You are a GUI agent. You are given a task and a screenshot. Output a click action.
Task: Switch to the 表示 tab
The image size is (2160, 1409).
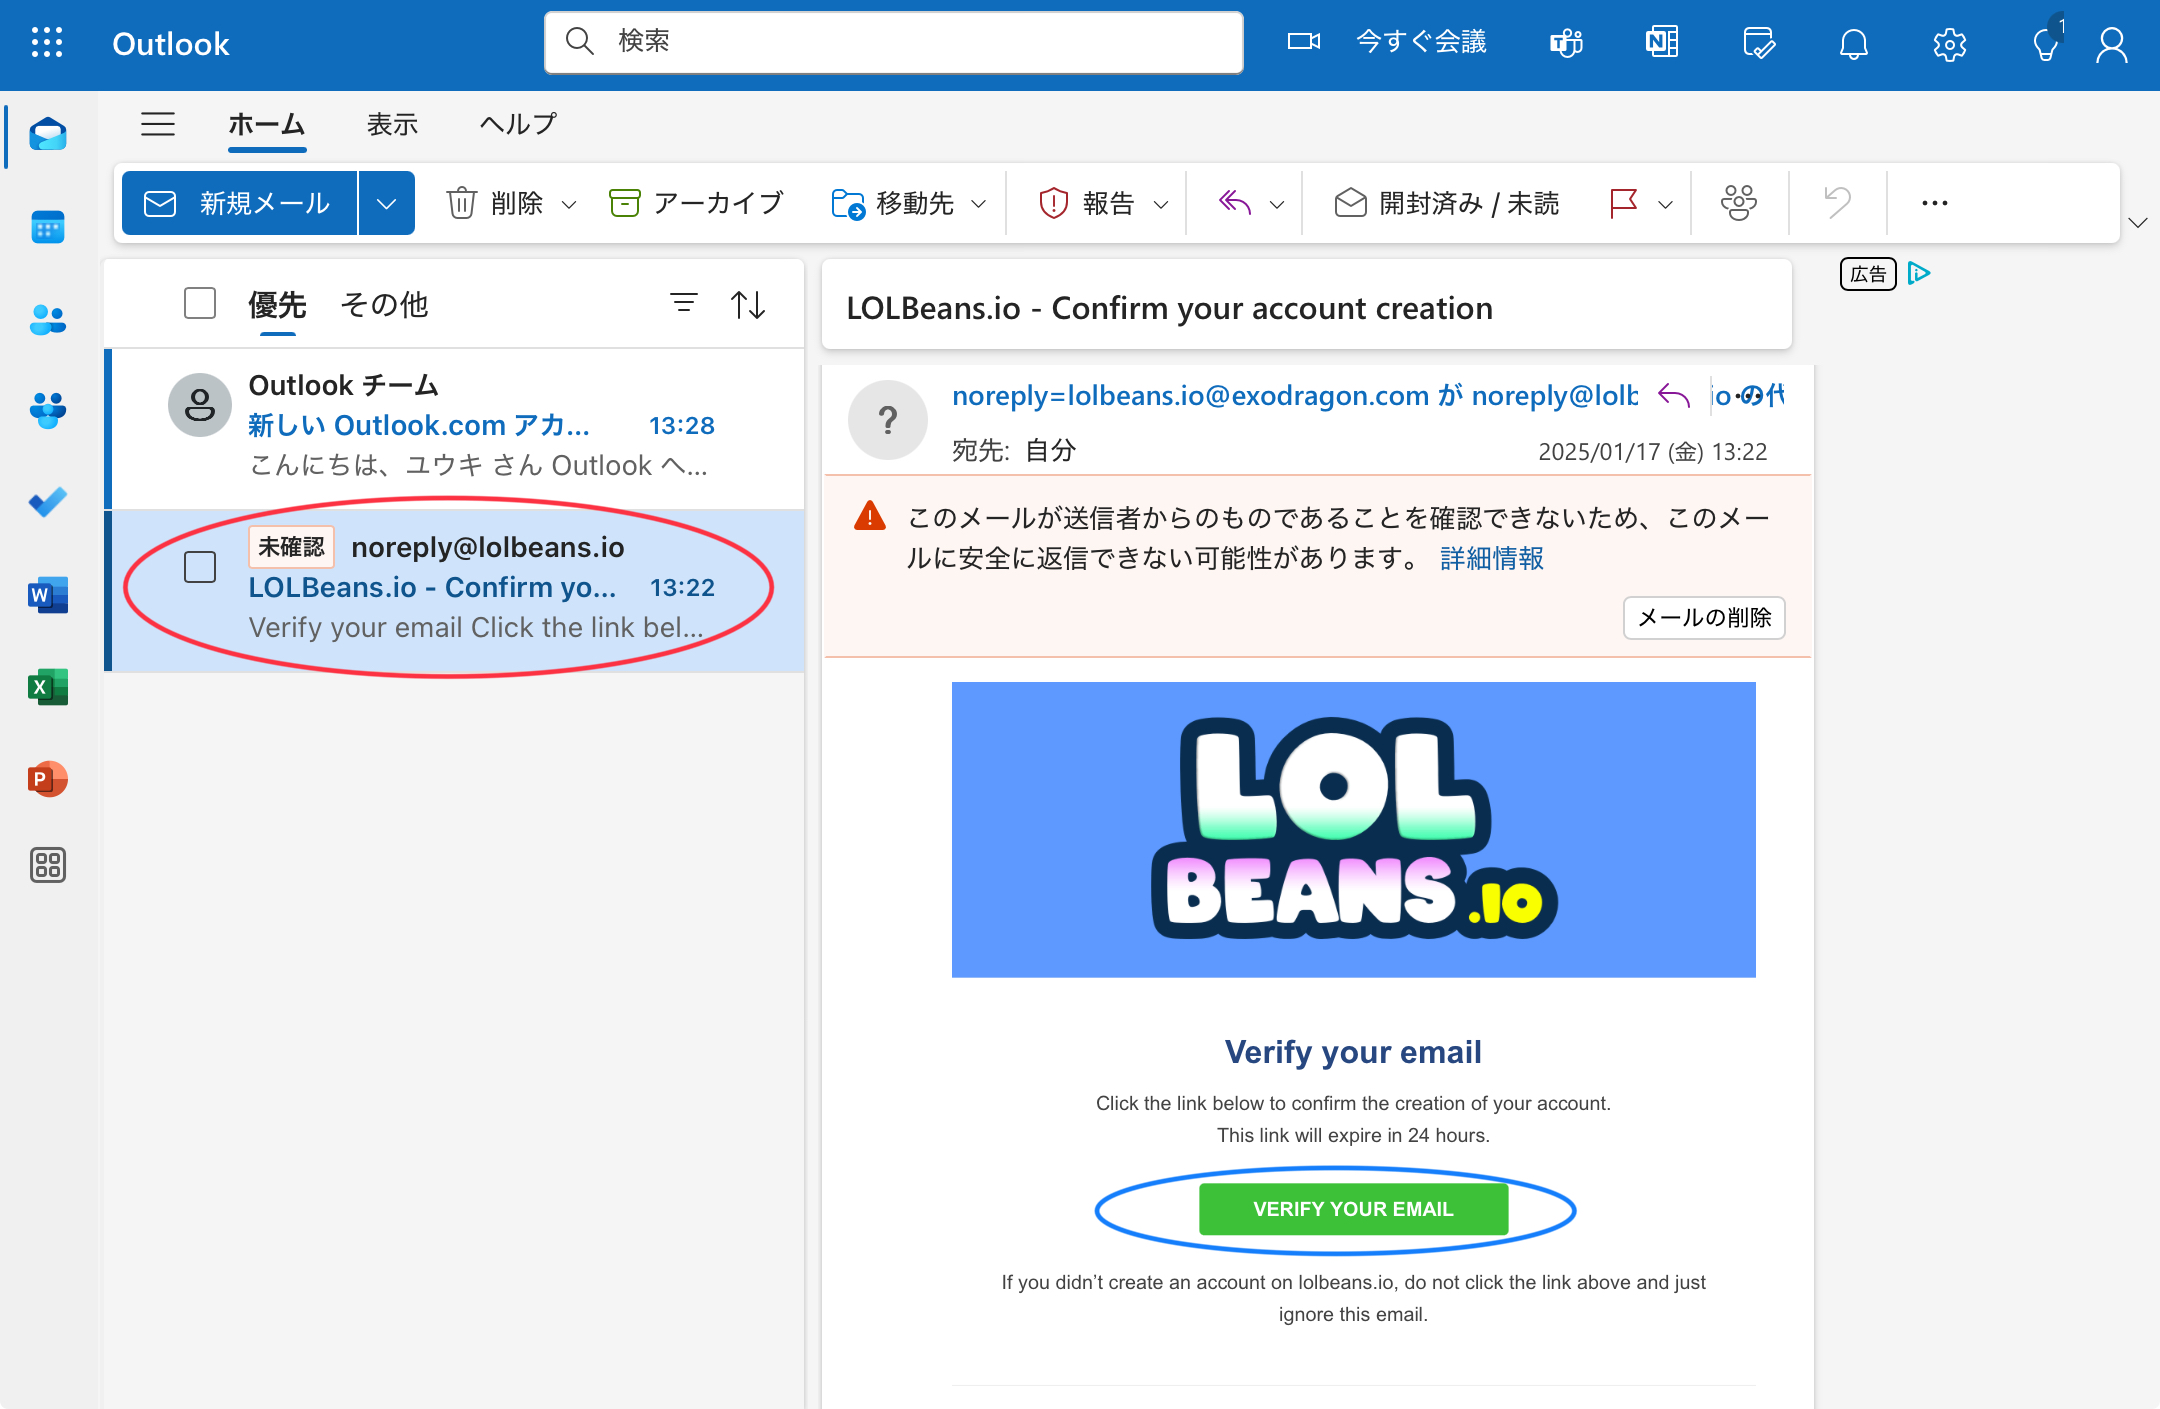[x=392, y=124]
